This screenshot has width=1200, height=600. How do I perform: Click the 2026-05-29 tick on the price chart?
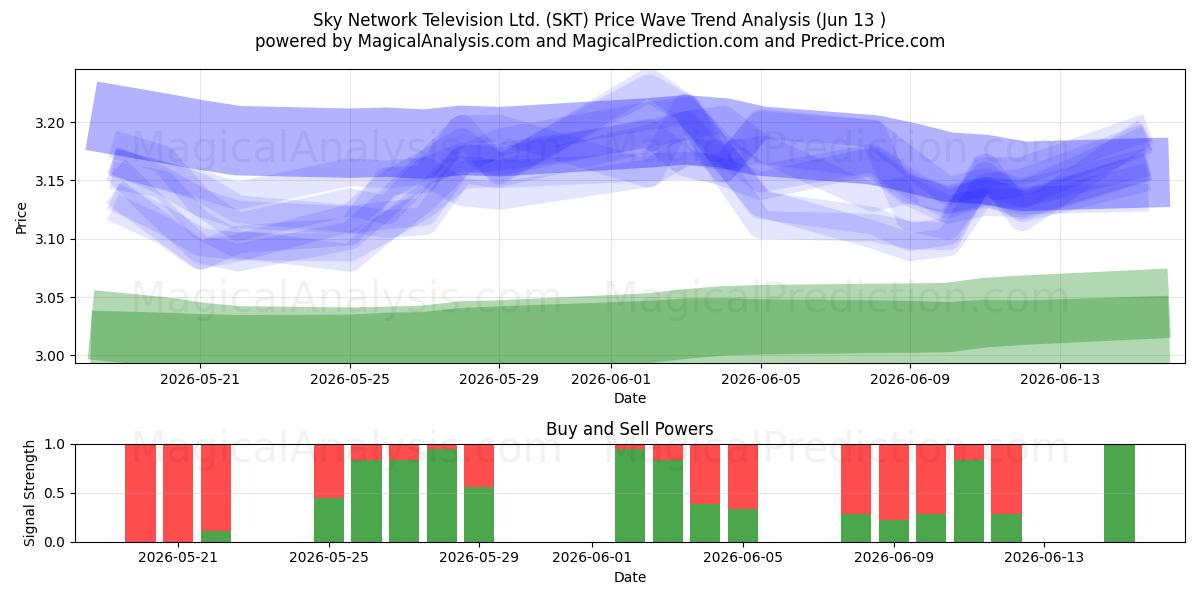[x=499, y=379]
